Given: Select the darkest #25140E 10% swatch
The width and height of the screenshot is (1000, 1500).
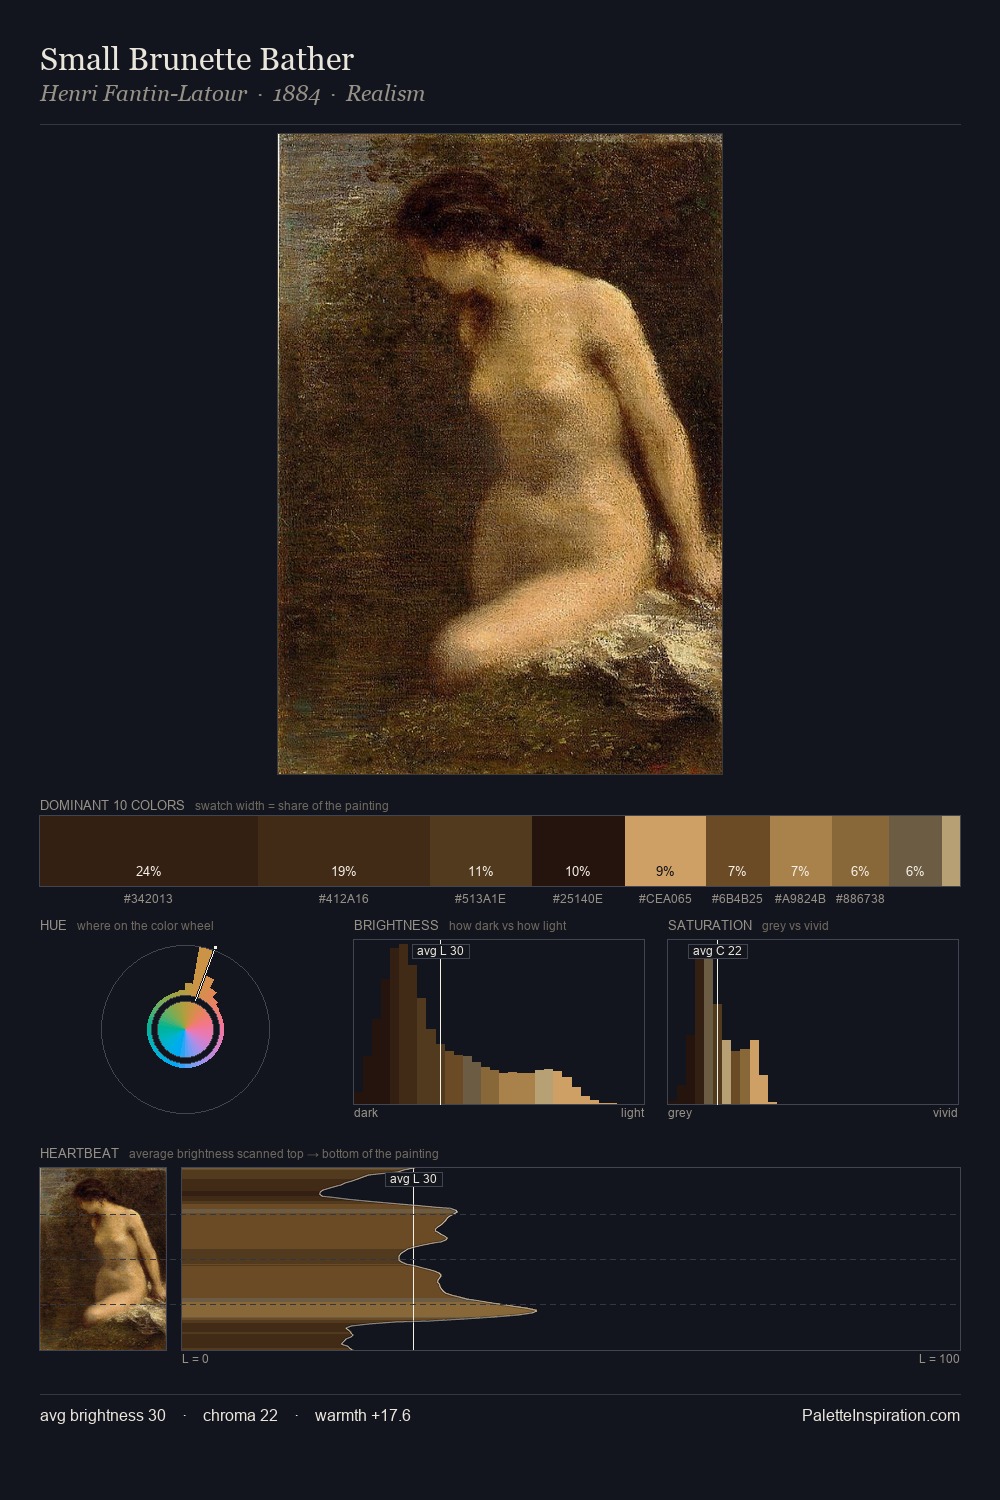Looking at the screenshot, I should click(x=578, y=851).
